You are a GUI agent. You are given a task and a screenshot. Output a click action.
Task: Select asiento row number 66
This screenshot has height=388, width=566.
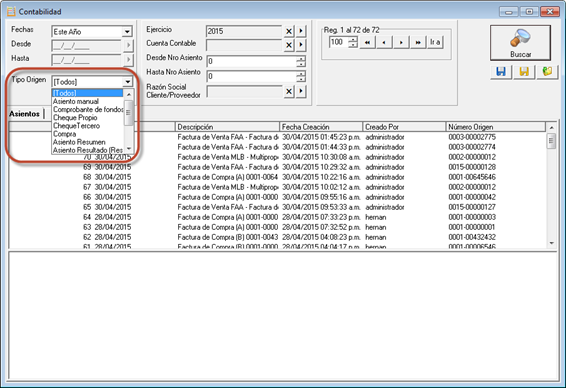click(277, 197)
